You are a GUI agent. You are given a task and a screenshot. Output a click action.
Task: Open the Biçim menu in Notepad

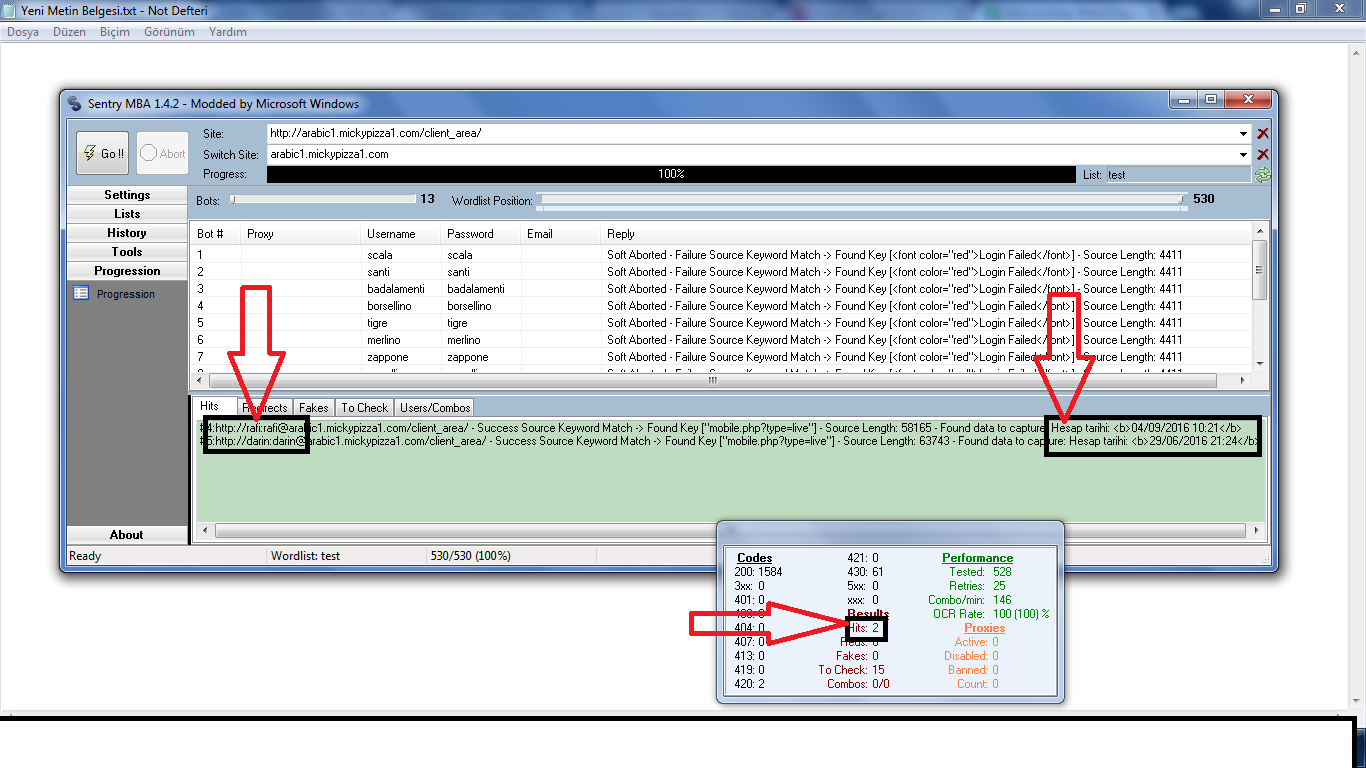pyautogui.click(x=114, y=32)
